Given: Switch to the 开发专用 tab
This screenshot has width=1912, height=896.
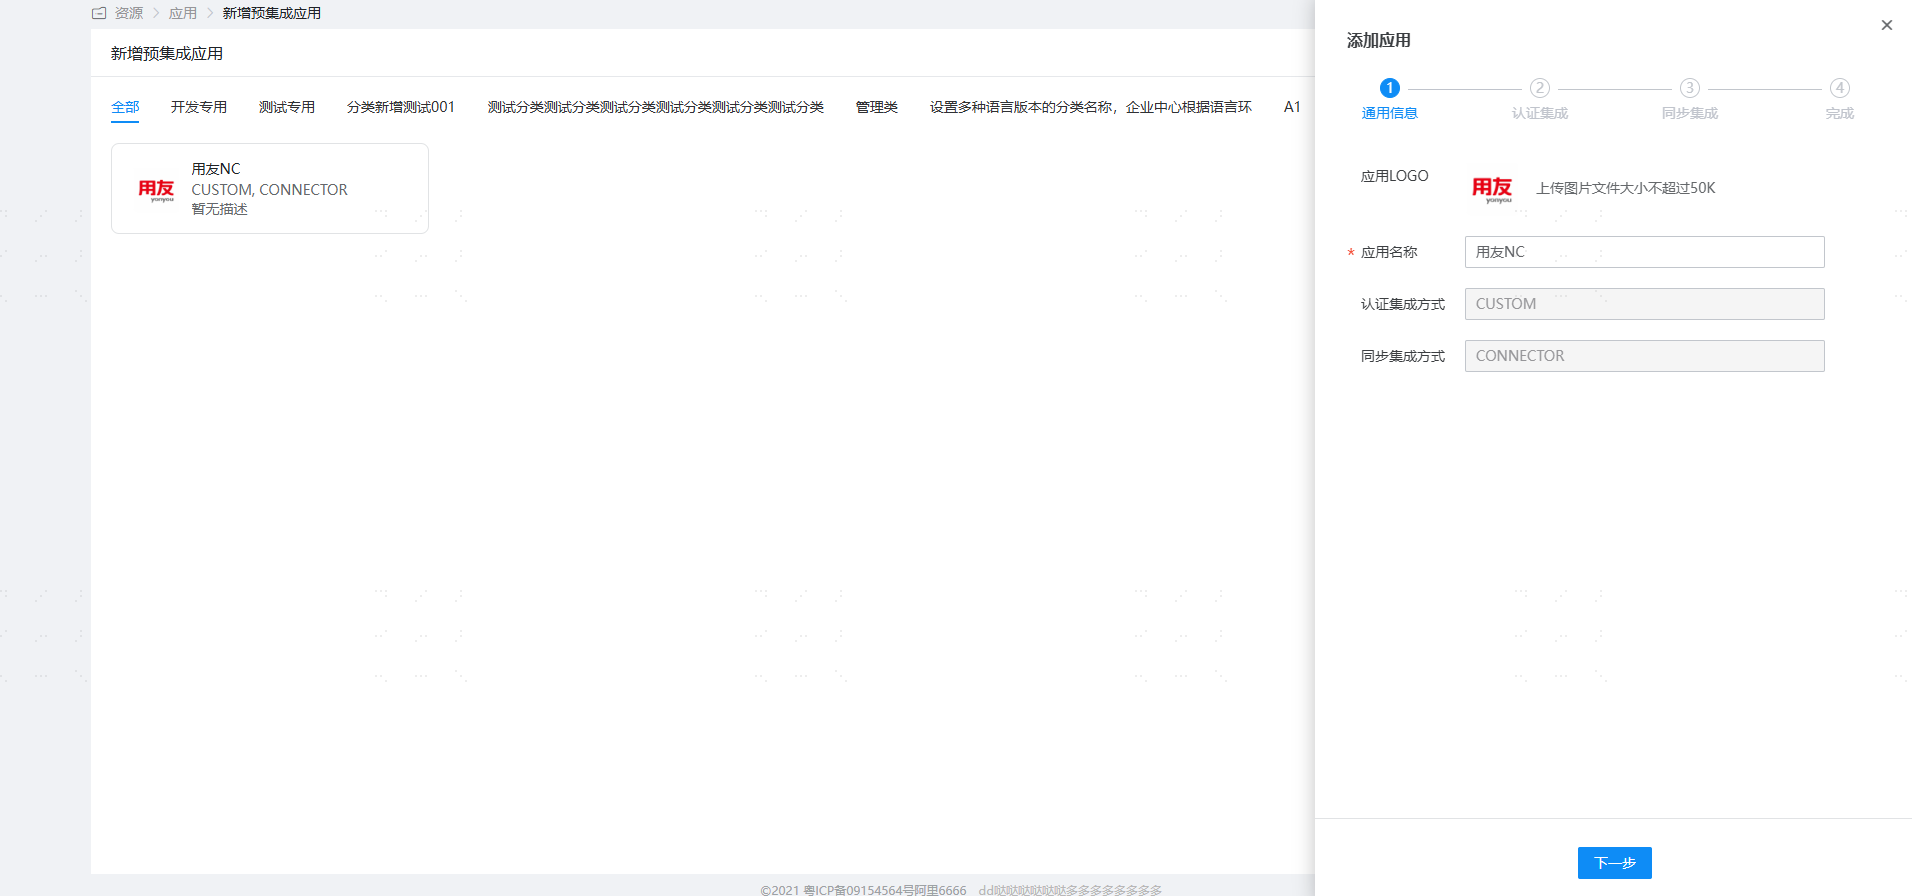Looking at the screenshot, I should pyautogui.click(x=198, y=107).
